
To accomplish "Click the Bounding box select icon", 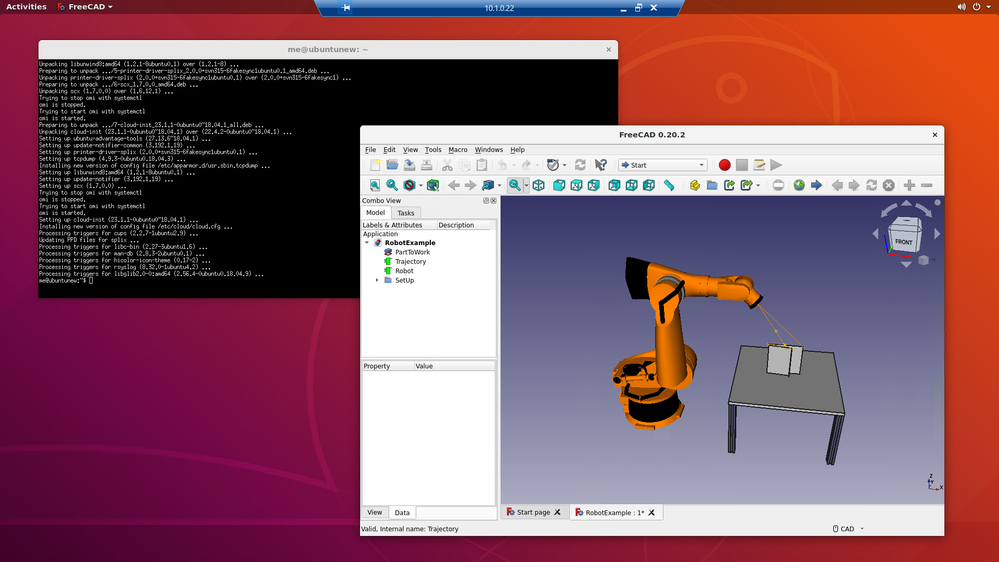I will coord(433,185).
